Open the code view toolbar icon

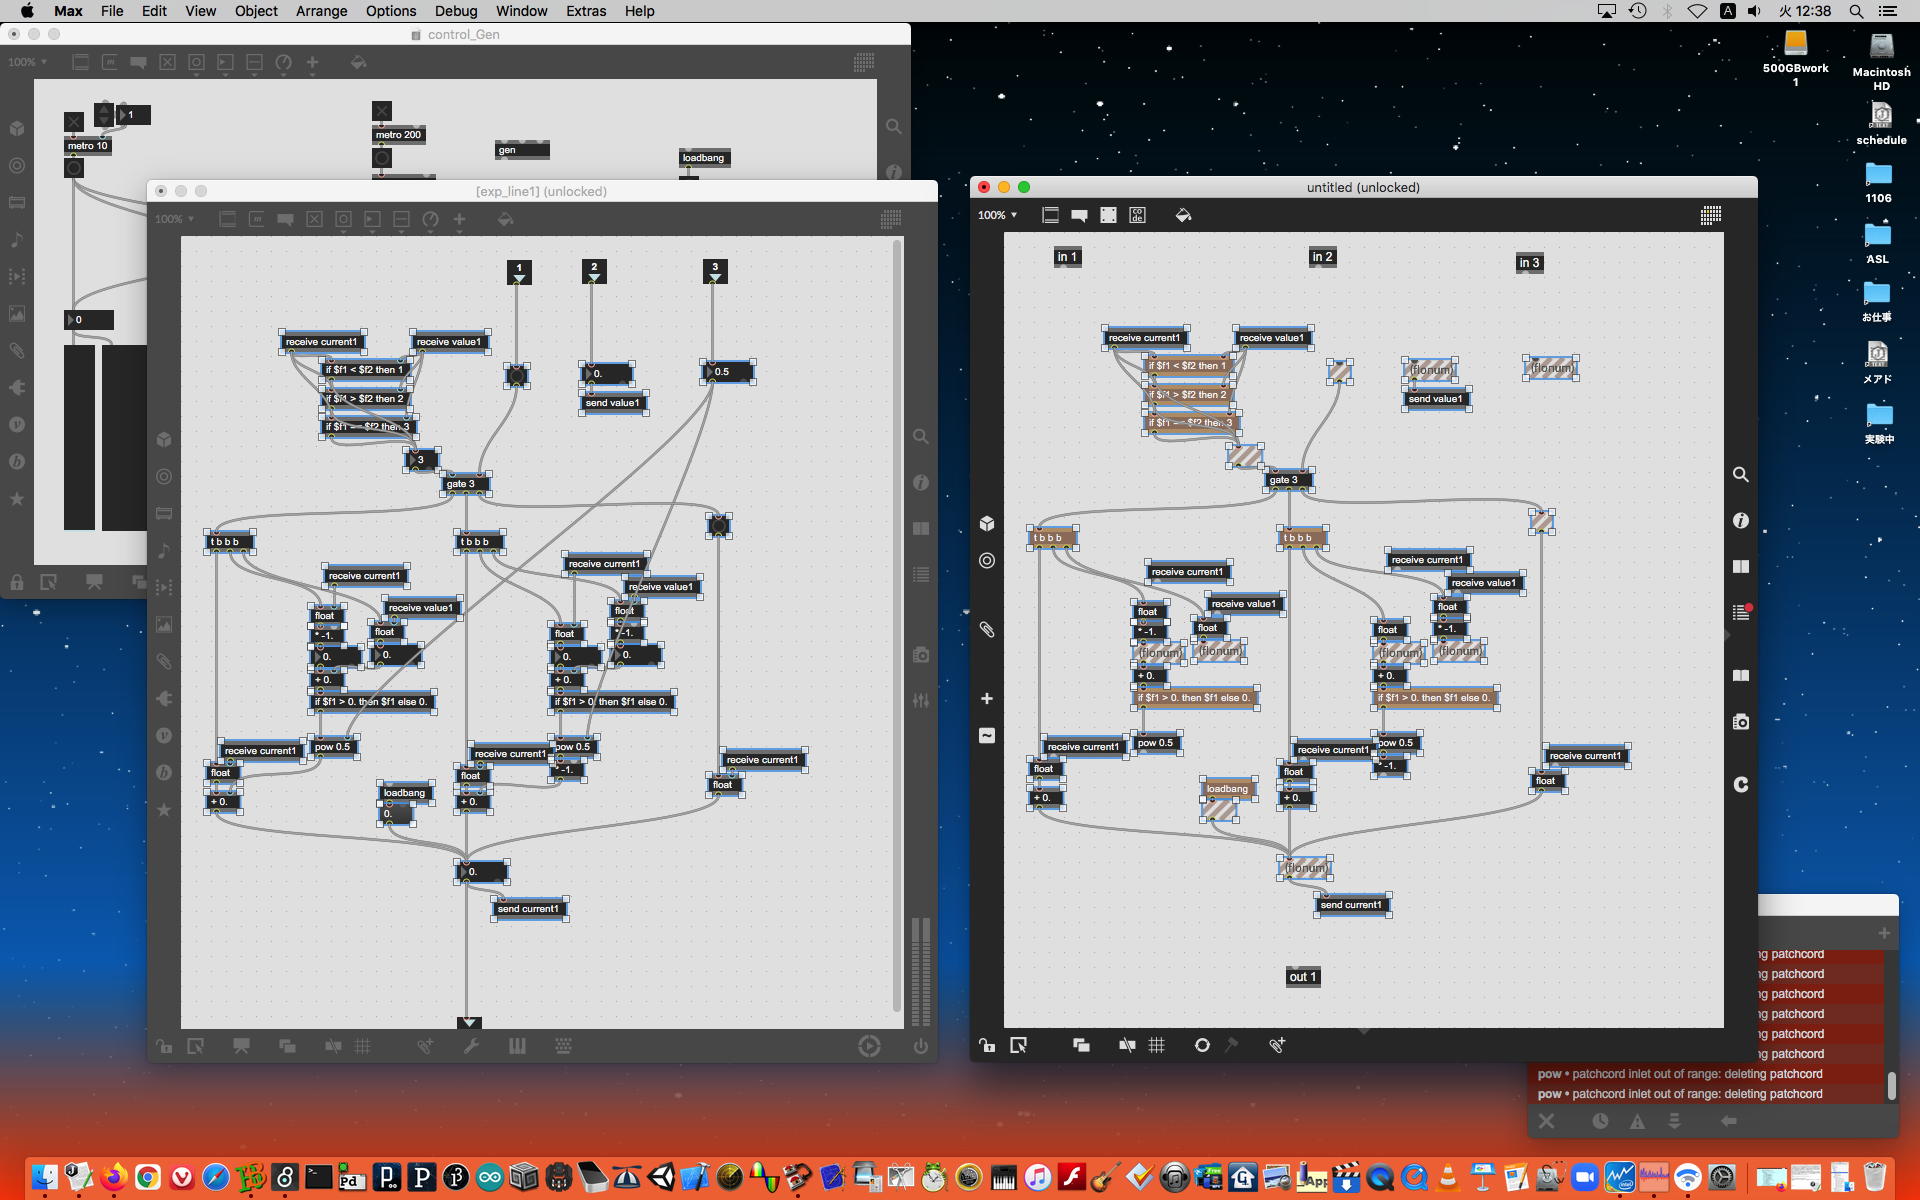tap(1137, 215)
